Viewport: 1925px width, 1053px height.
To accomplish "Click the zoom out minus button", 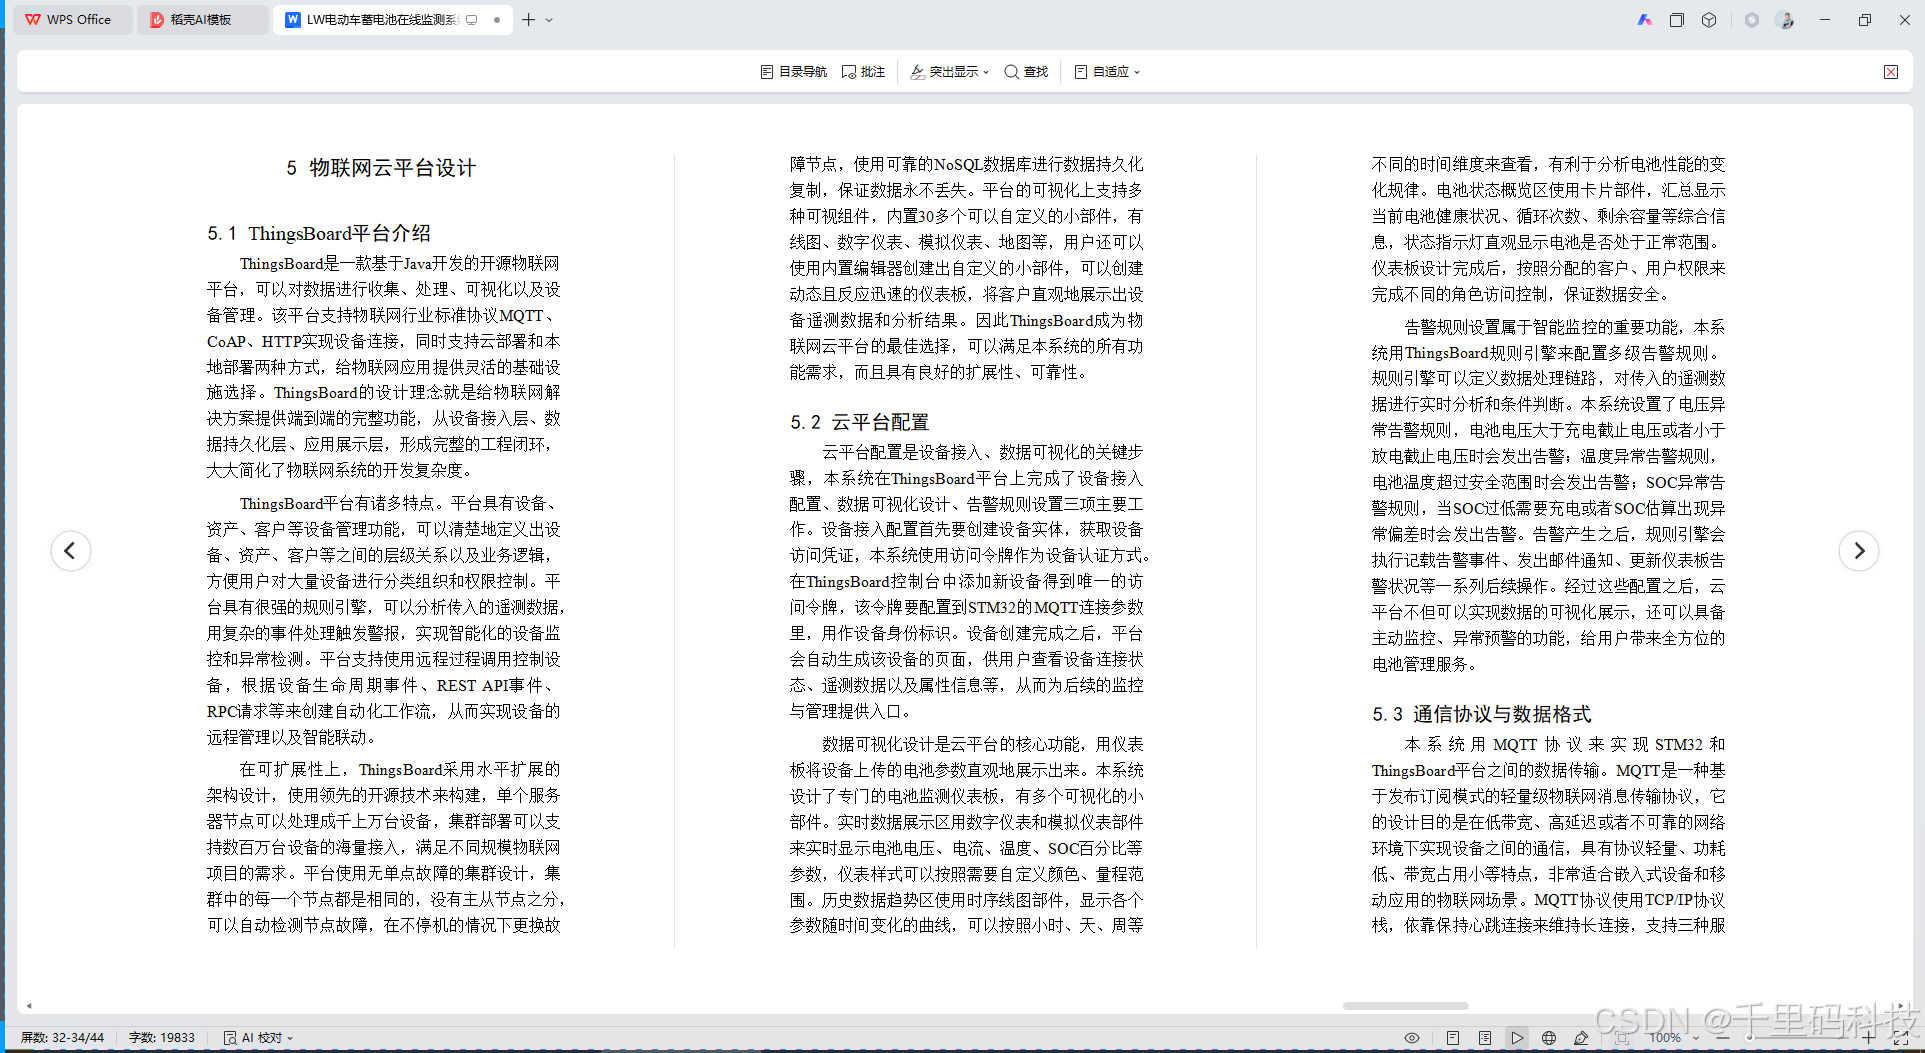I will point(1722,1038).
